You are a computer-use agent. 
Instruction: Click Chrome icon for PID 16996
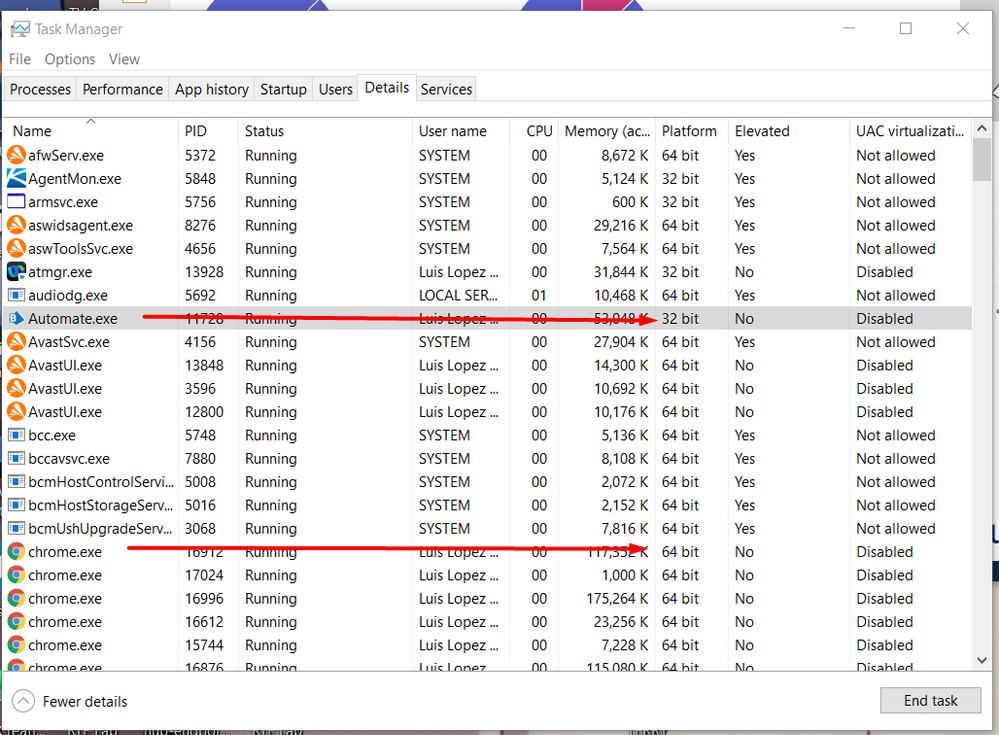[x=16, y=598]
